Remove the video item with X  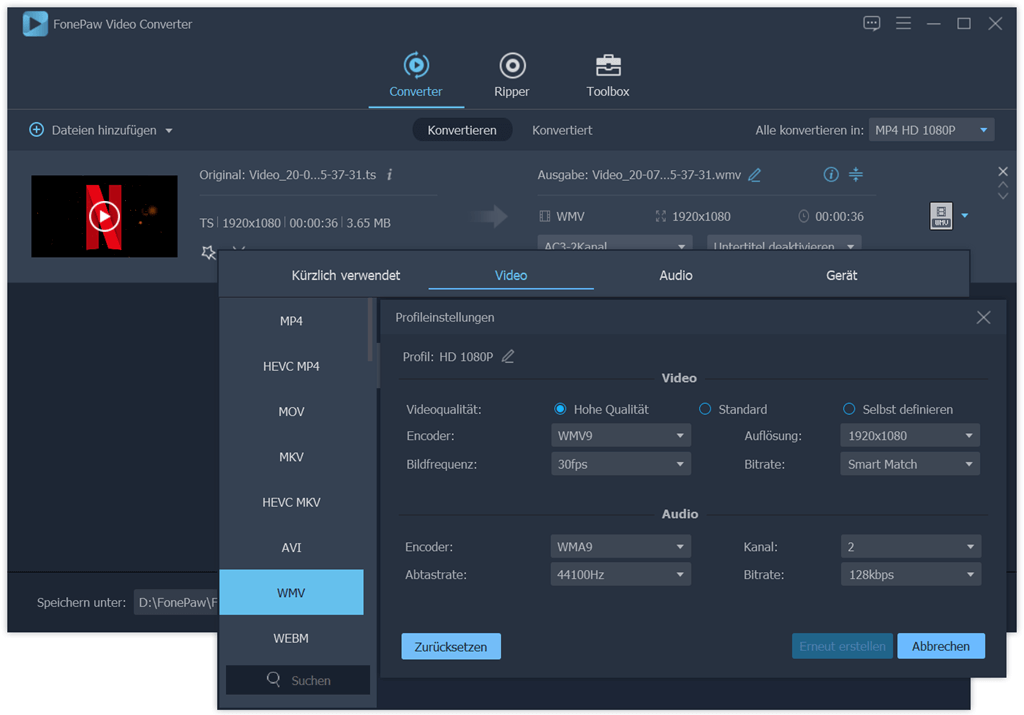point(1003,171)
